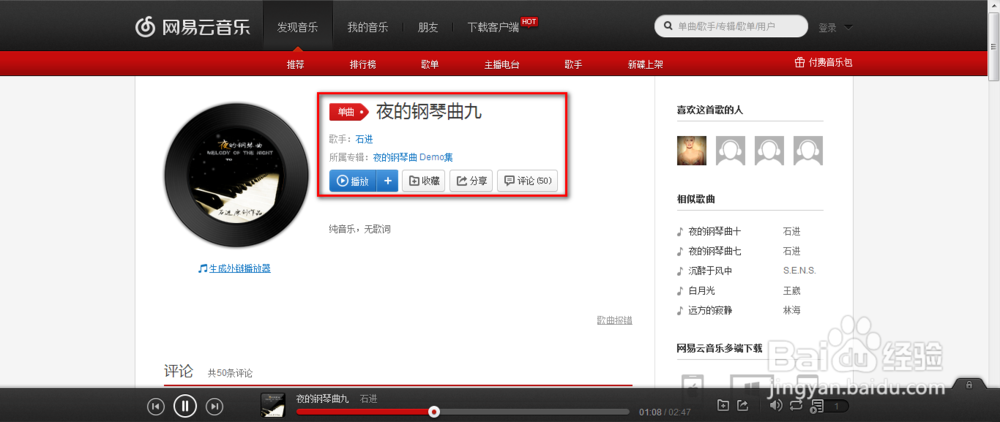The height and width of the screenshot is (422, 1000).
Task: Add current song to collection from player bar
Action: coord(723,405)
